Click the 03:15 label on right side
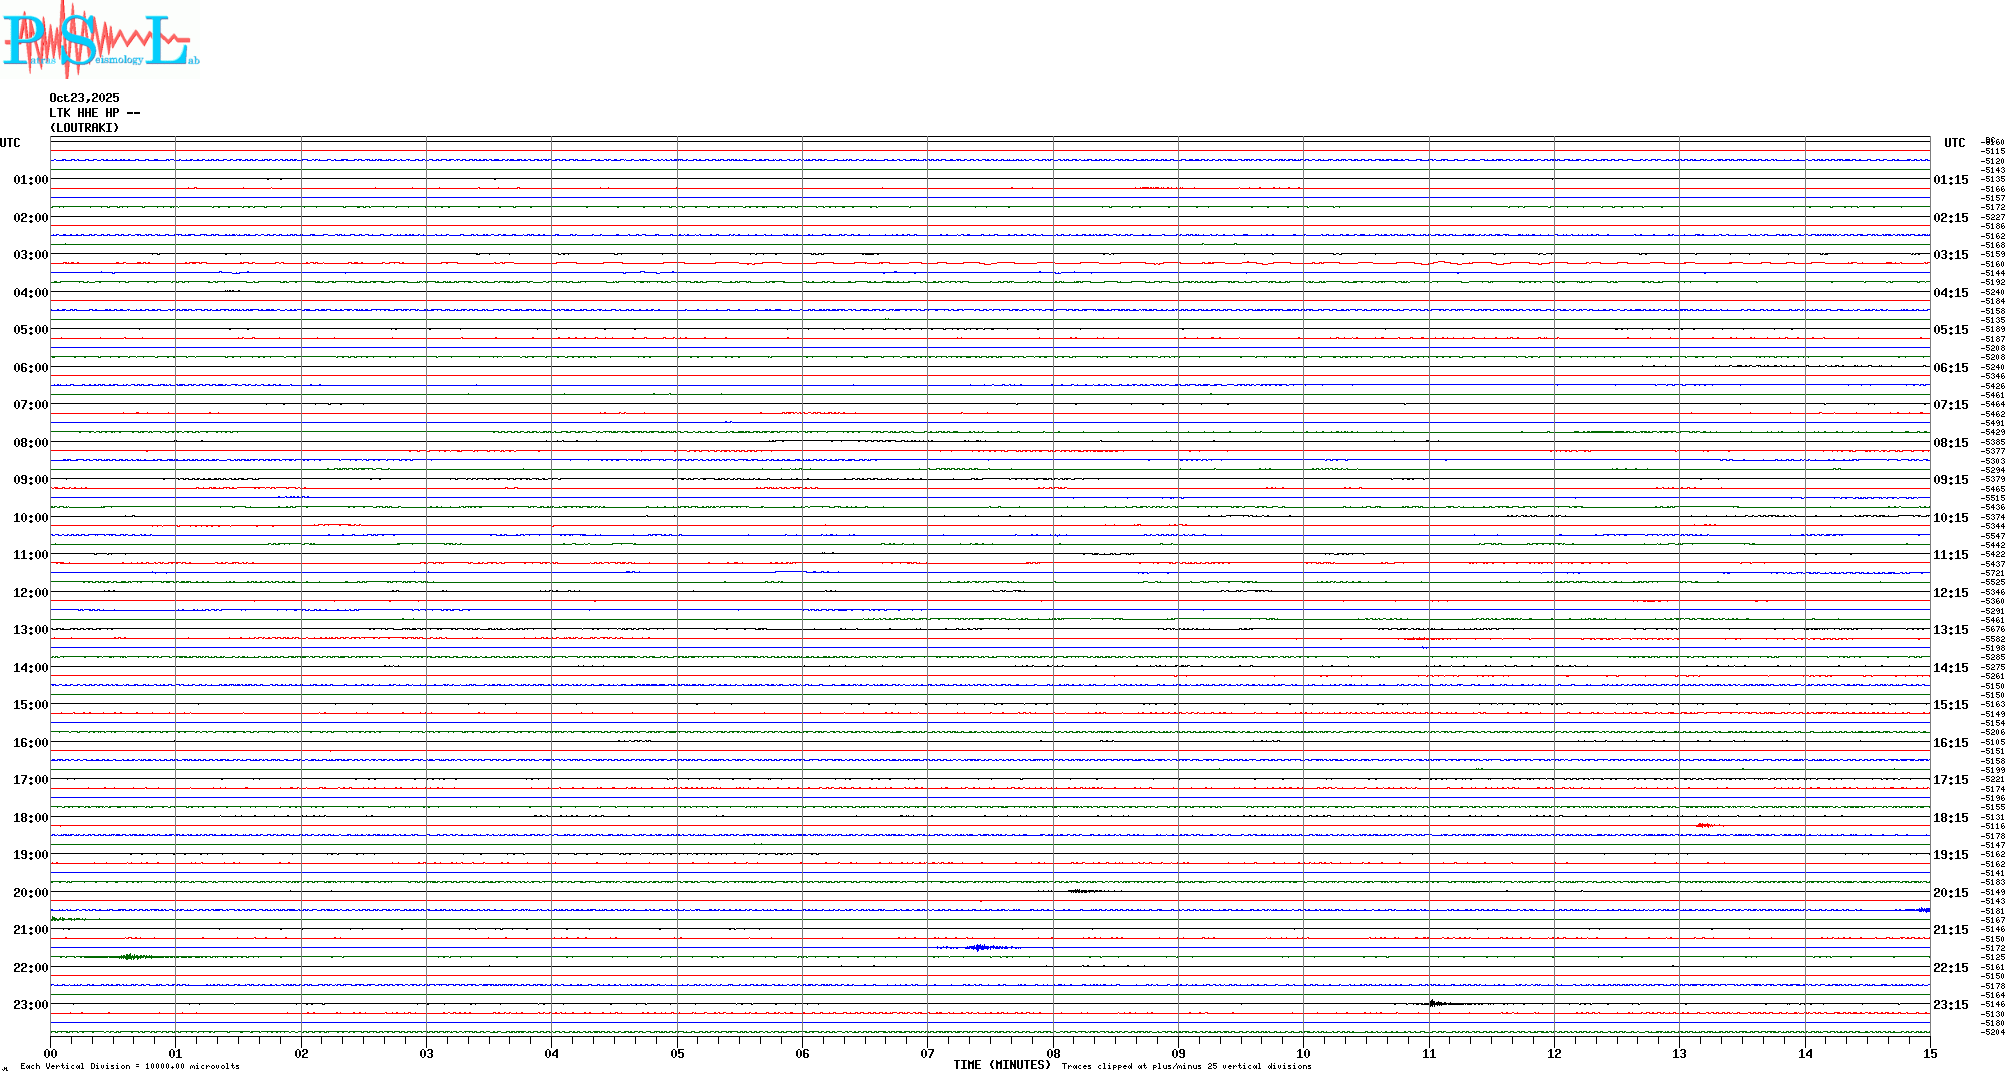The image size is (2010, 1080). [1950, 255]
